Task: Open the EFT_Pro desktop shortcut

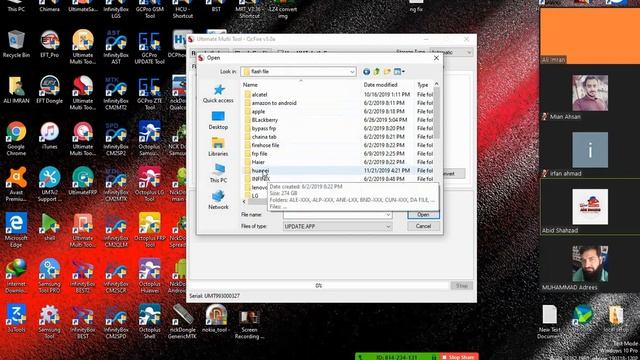Action: (49, 44)
